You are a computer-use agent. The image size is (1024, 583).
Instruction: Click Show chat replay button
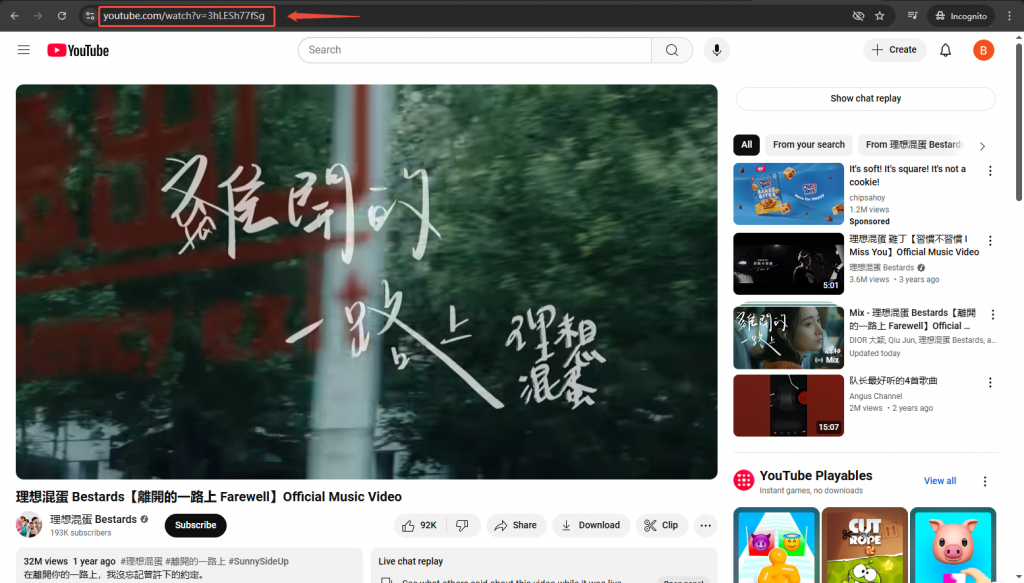pyautogui.click(x=865, y=98)
